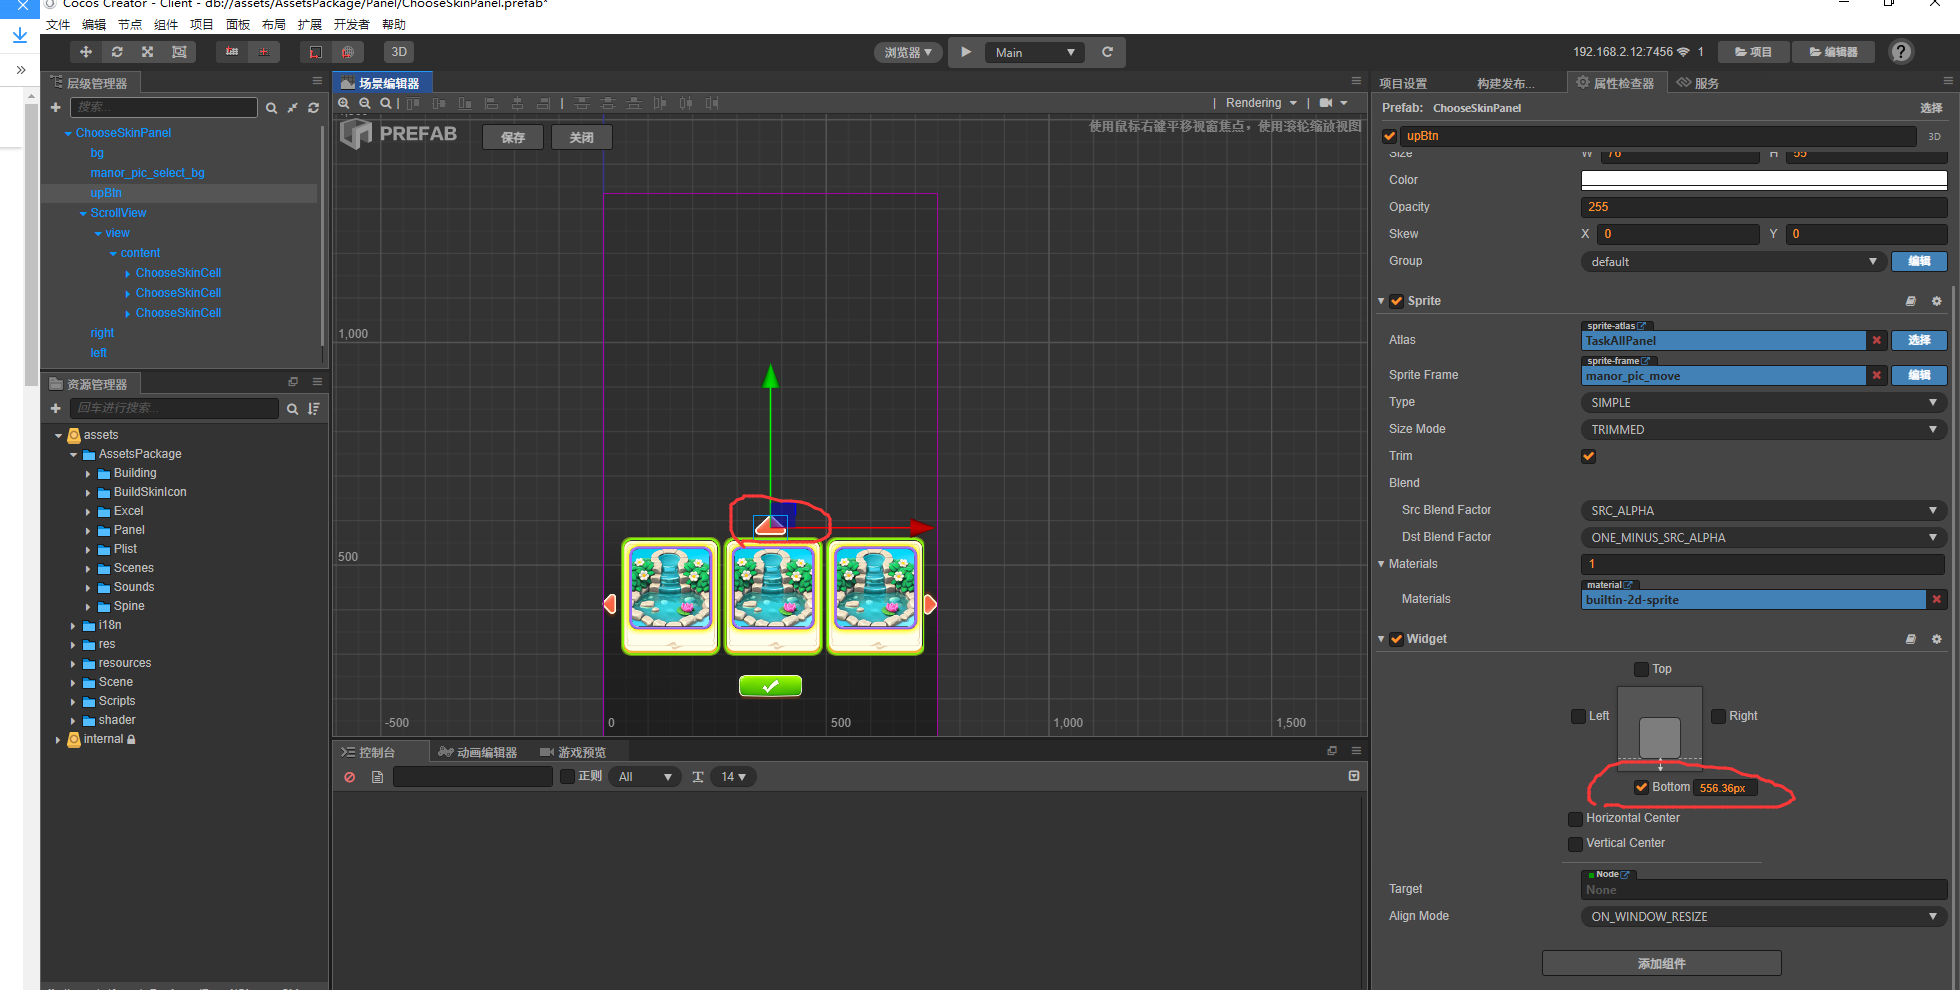
Task: Select the move transform tool
Action: (x=86, y=52)
